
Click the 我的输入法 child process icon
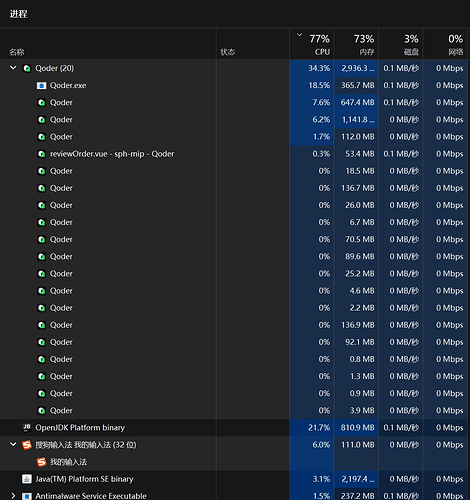tap(41, 462)
